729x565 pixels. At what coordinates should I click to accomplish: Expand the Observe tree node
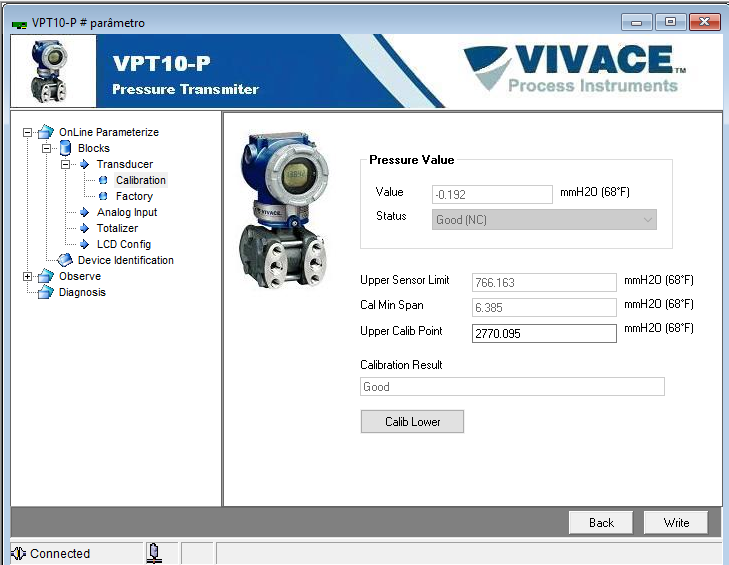coord(27,277)
